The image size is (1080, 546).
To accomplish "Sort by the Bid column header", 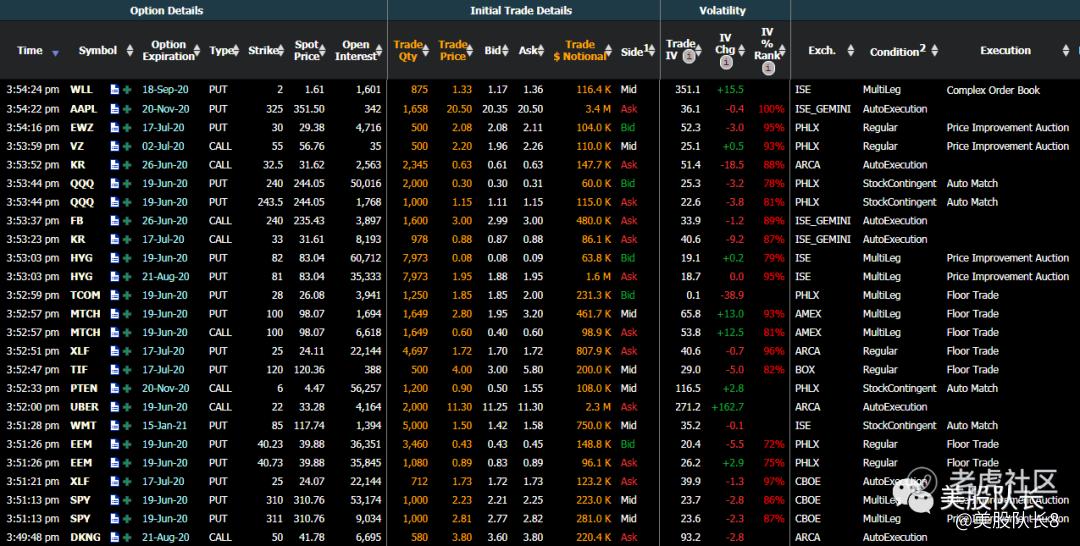I will tap(492, 50).
